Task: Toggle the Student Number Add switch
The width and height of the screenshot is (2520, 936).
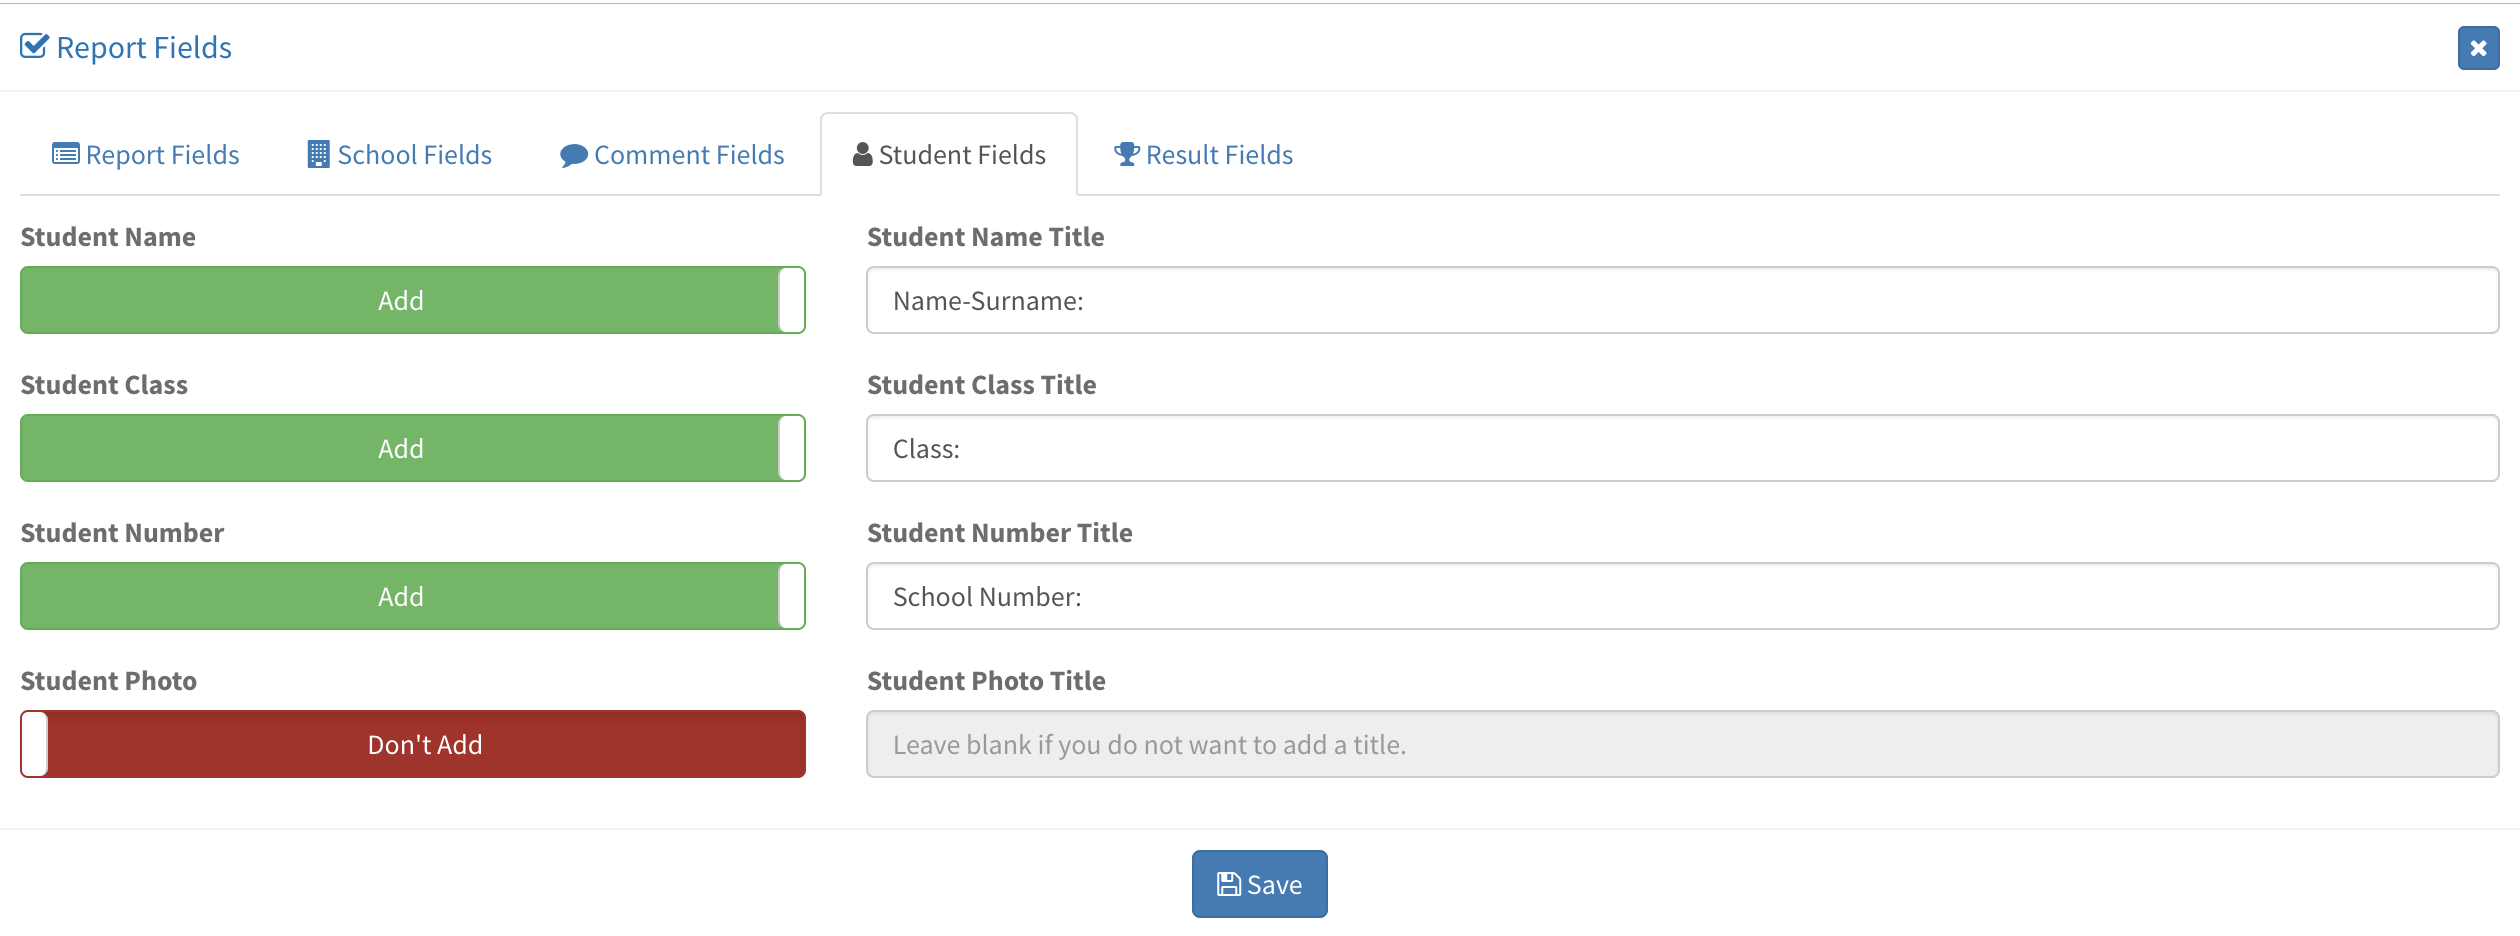Action: point(413,596)
